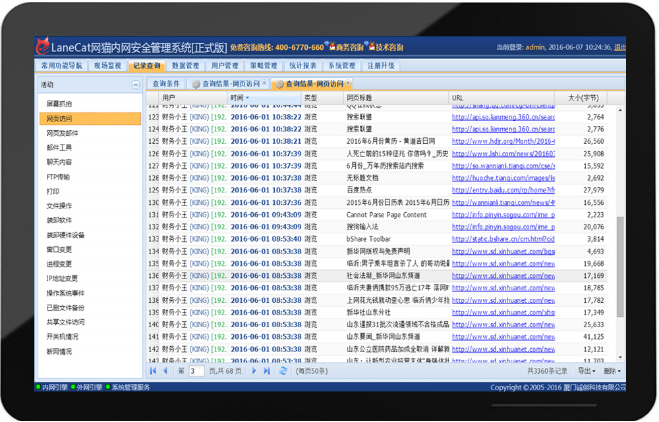Sort by the 时间 column header
The width and height of the screenshot is (659, 422).
pyautogui.click(x=238, y=98)
